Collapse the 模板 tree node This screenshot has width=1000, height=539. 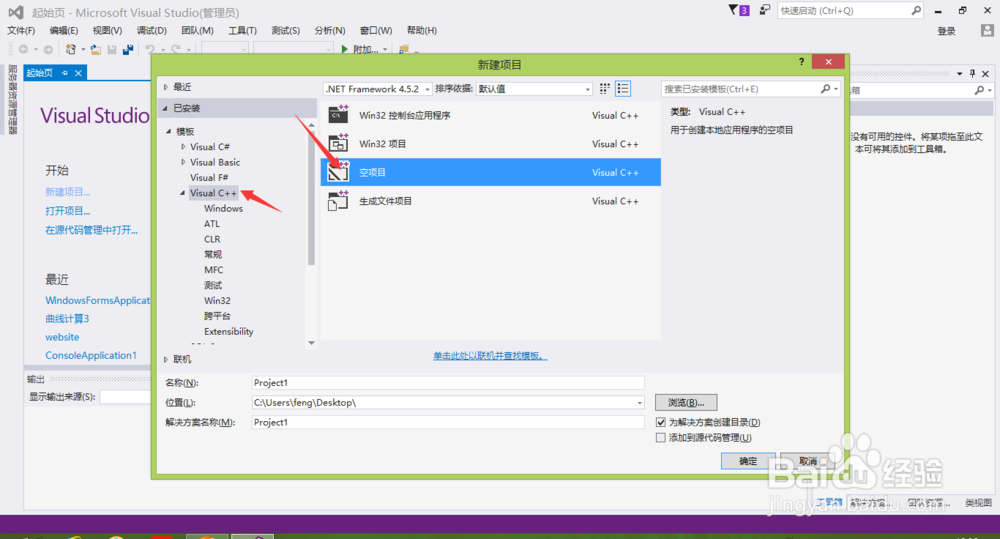(x=169, y=131)
